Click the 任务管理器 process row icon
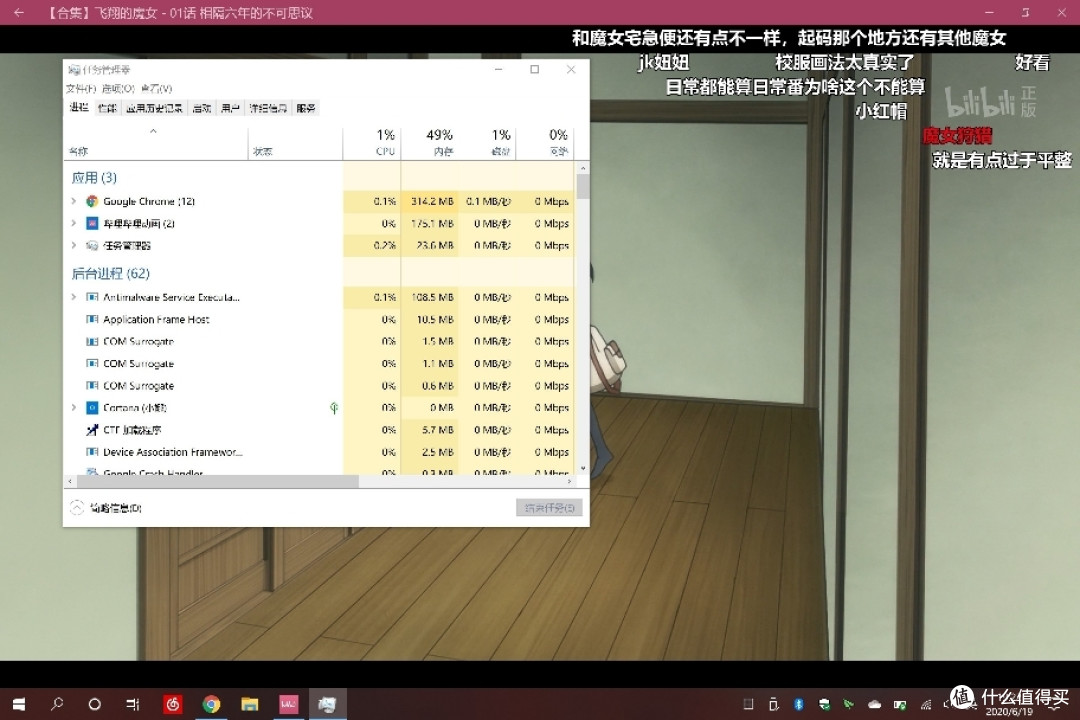 click(92, 245)
